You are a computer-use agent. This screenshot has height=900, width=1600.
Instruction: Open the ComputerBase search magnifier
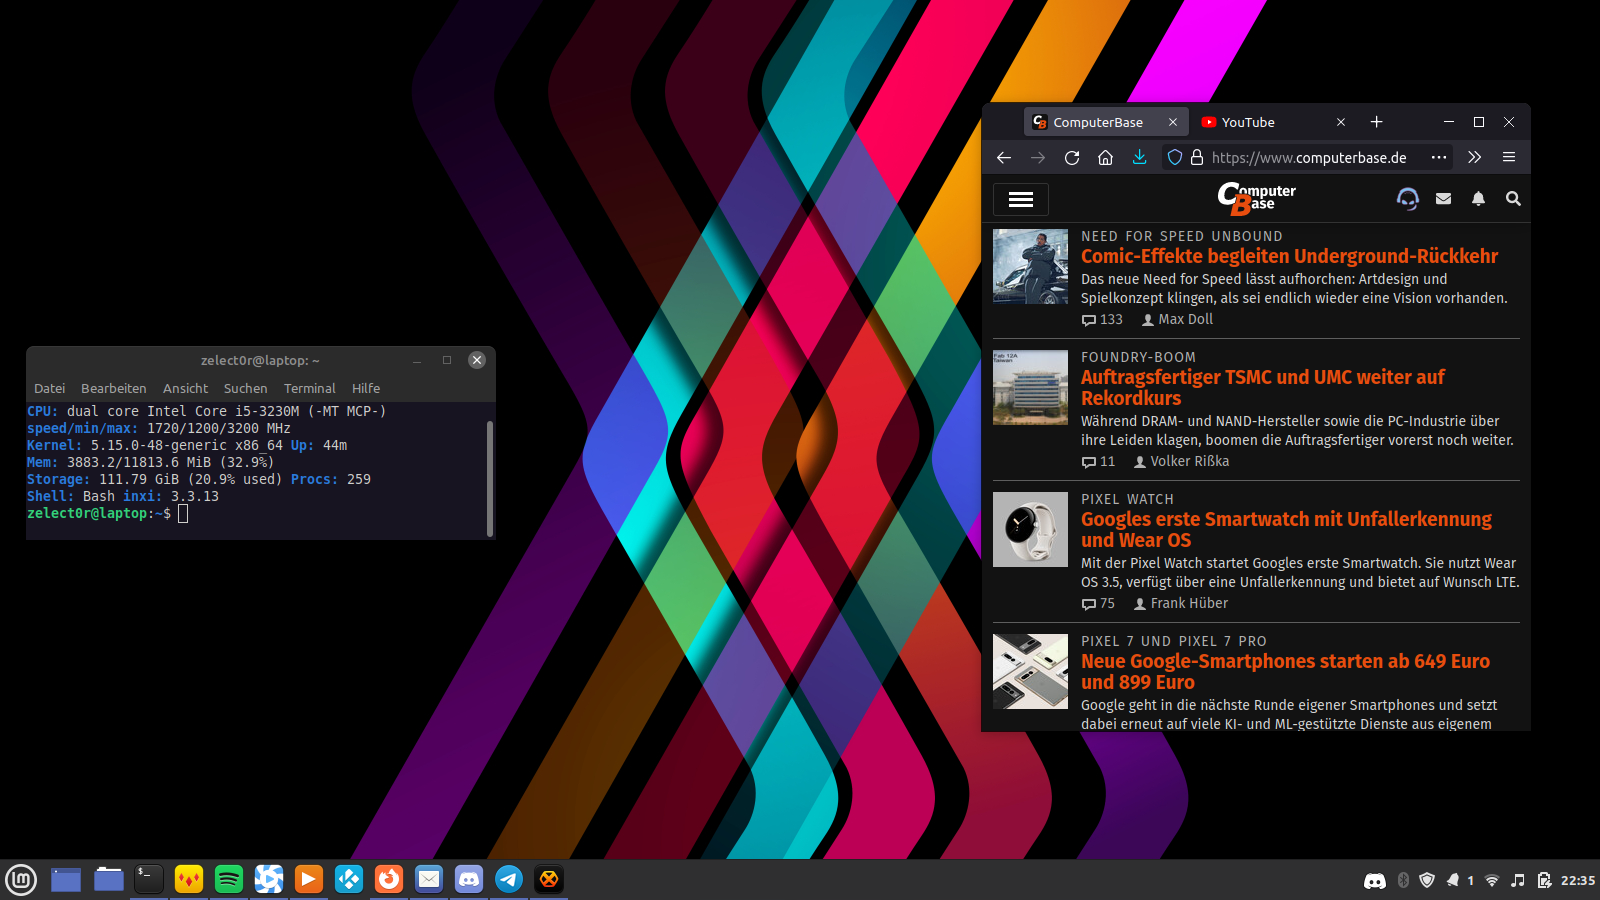tap(1513, 198)
